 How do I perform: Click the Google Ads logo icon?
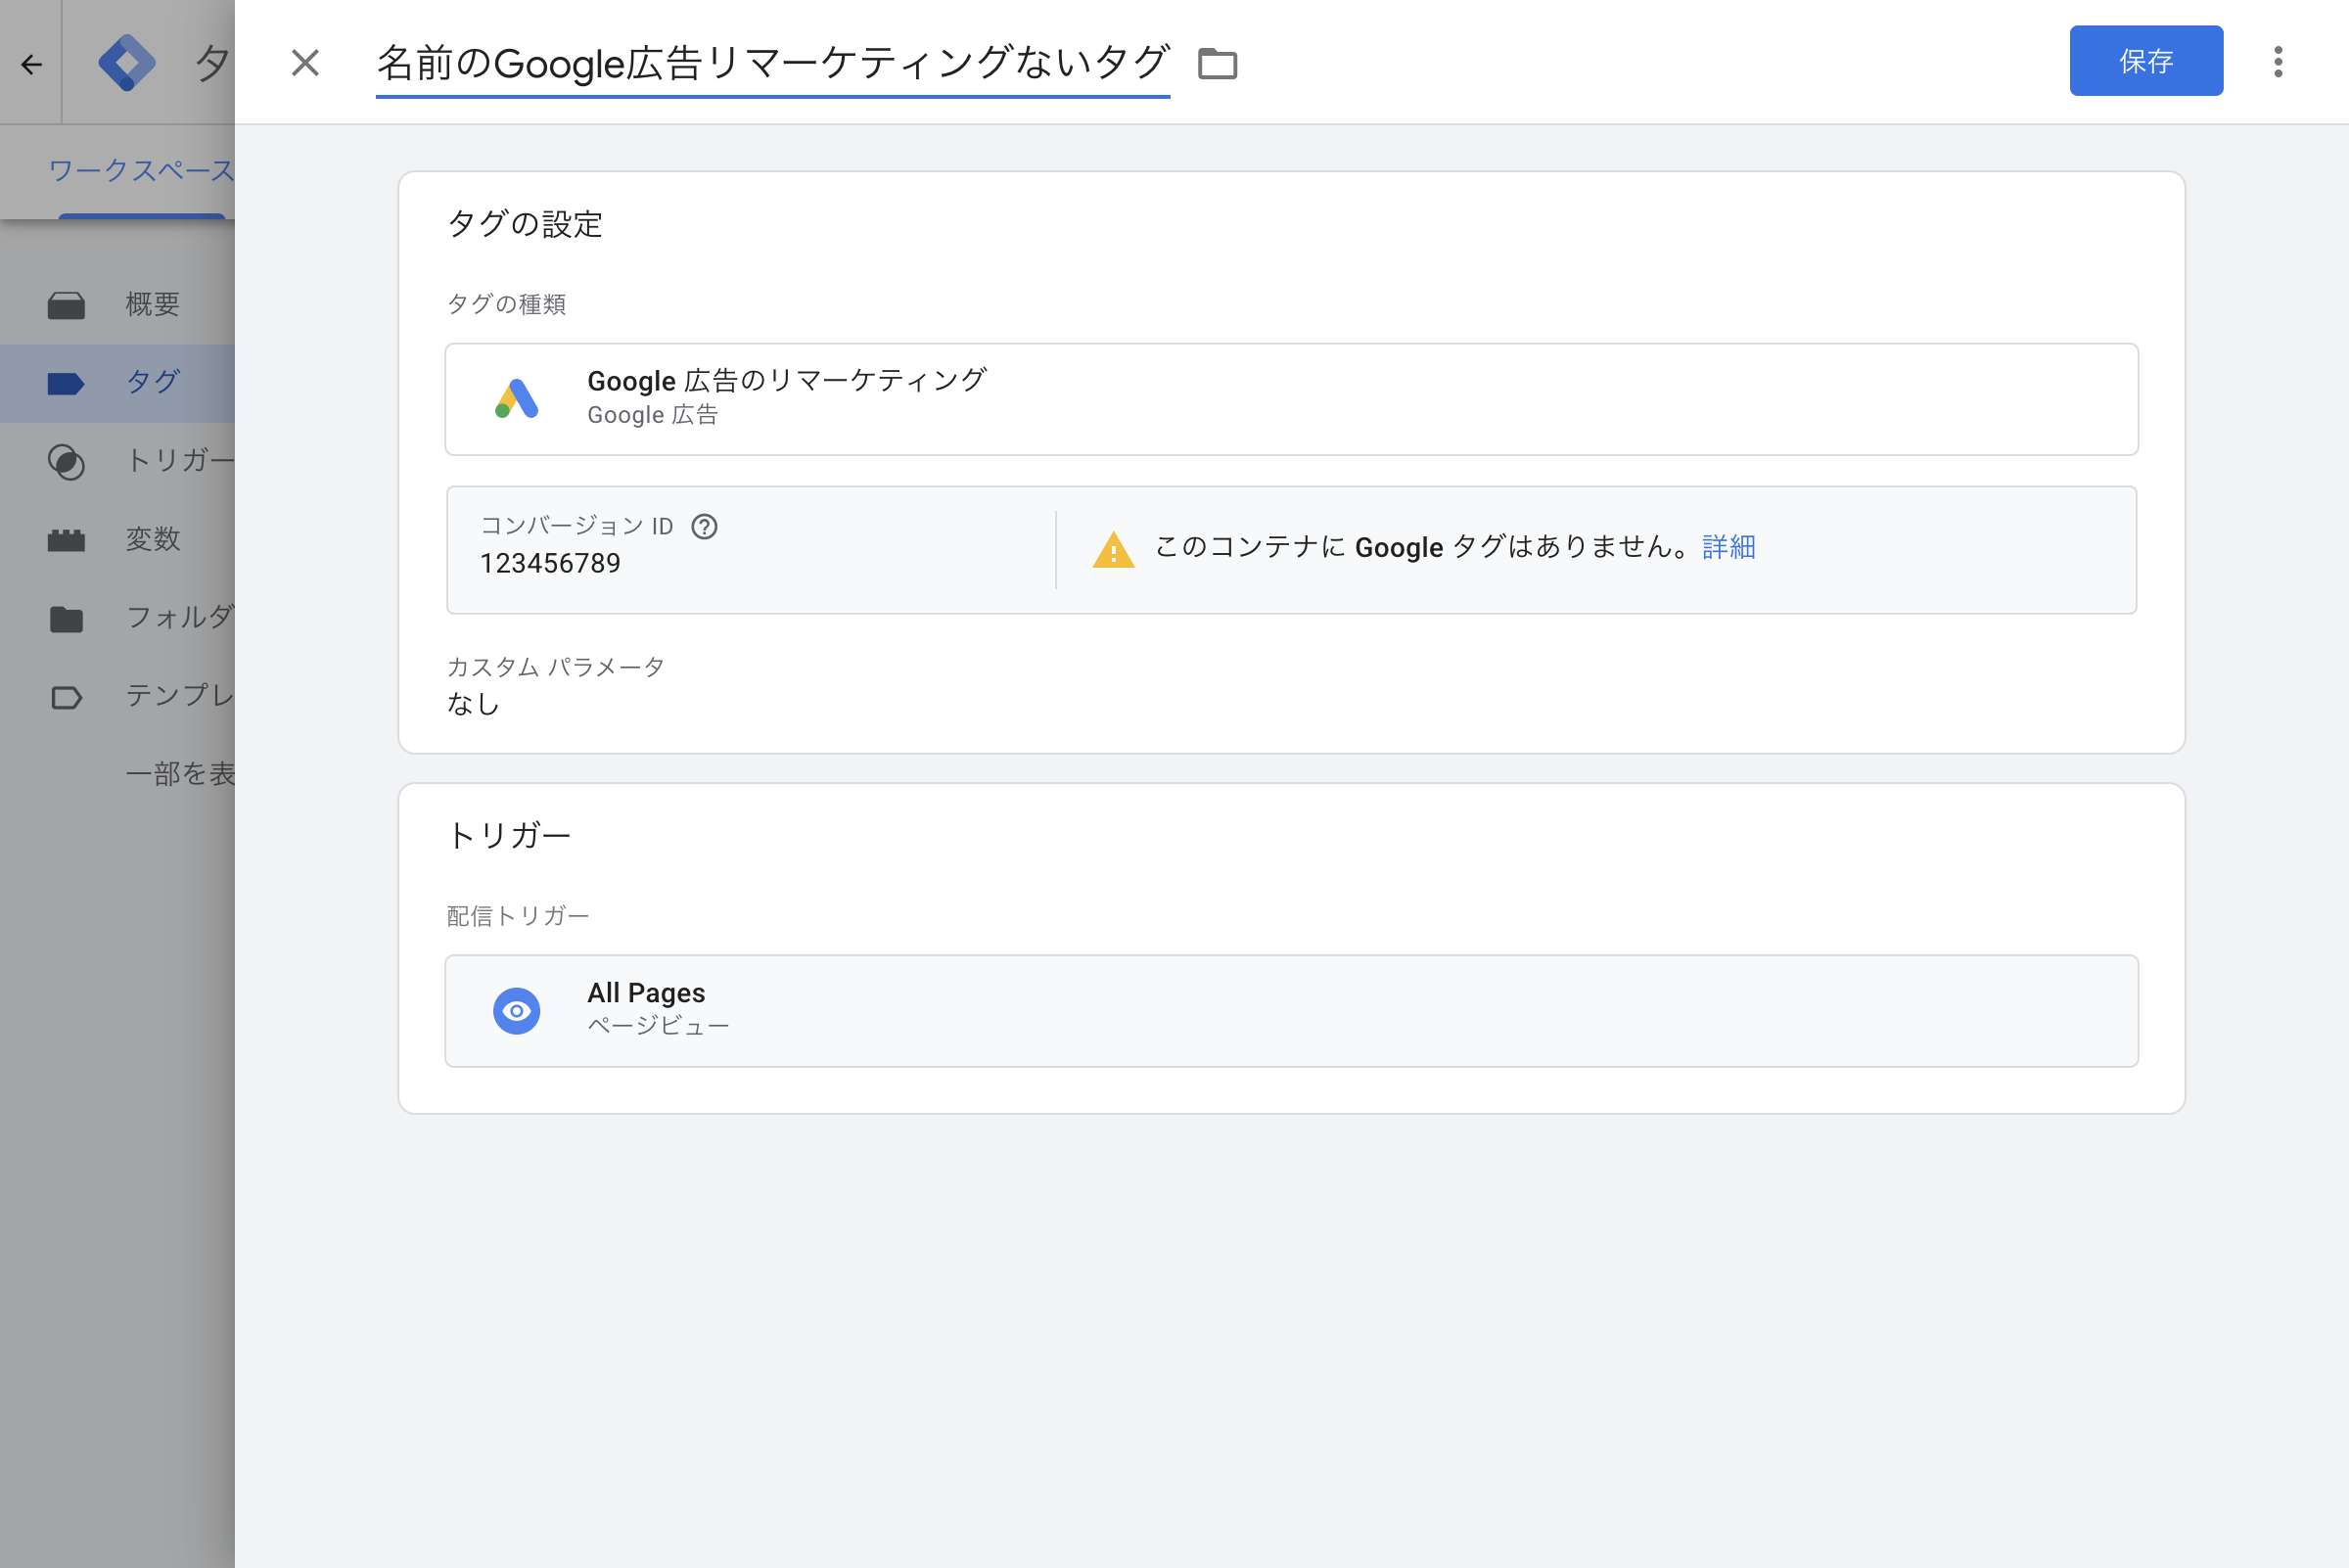517,399
